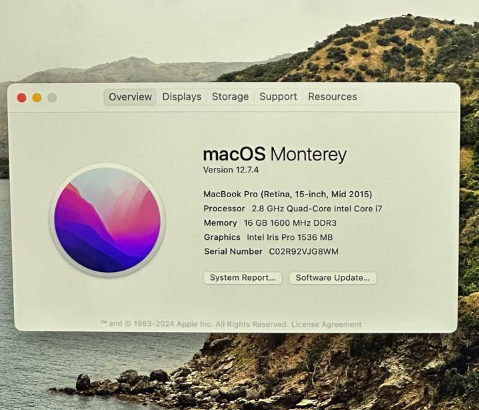
Task: Switch to the Support tab
Action: click(278, 97)
